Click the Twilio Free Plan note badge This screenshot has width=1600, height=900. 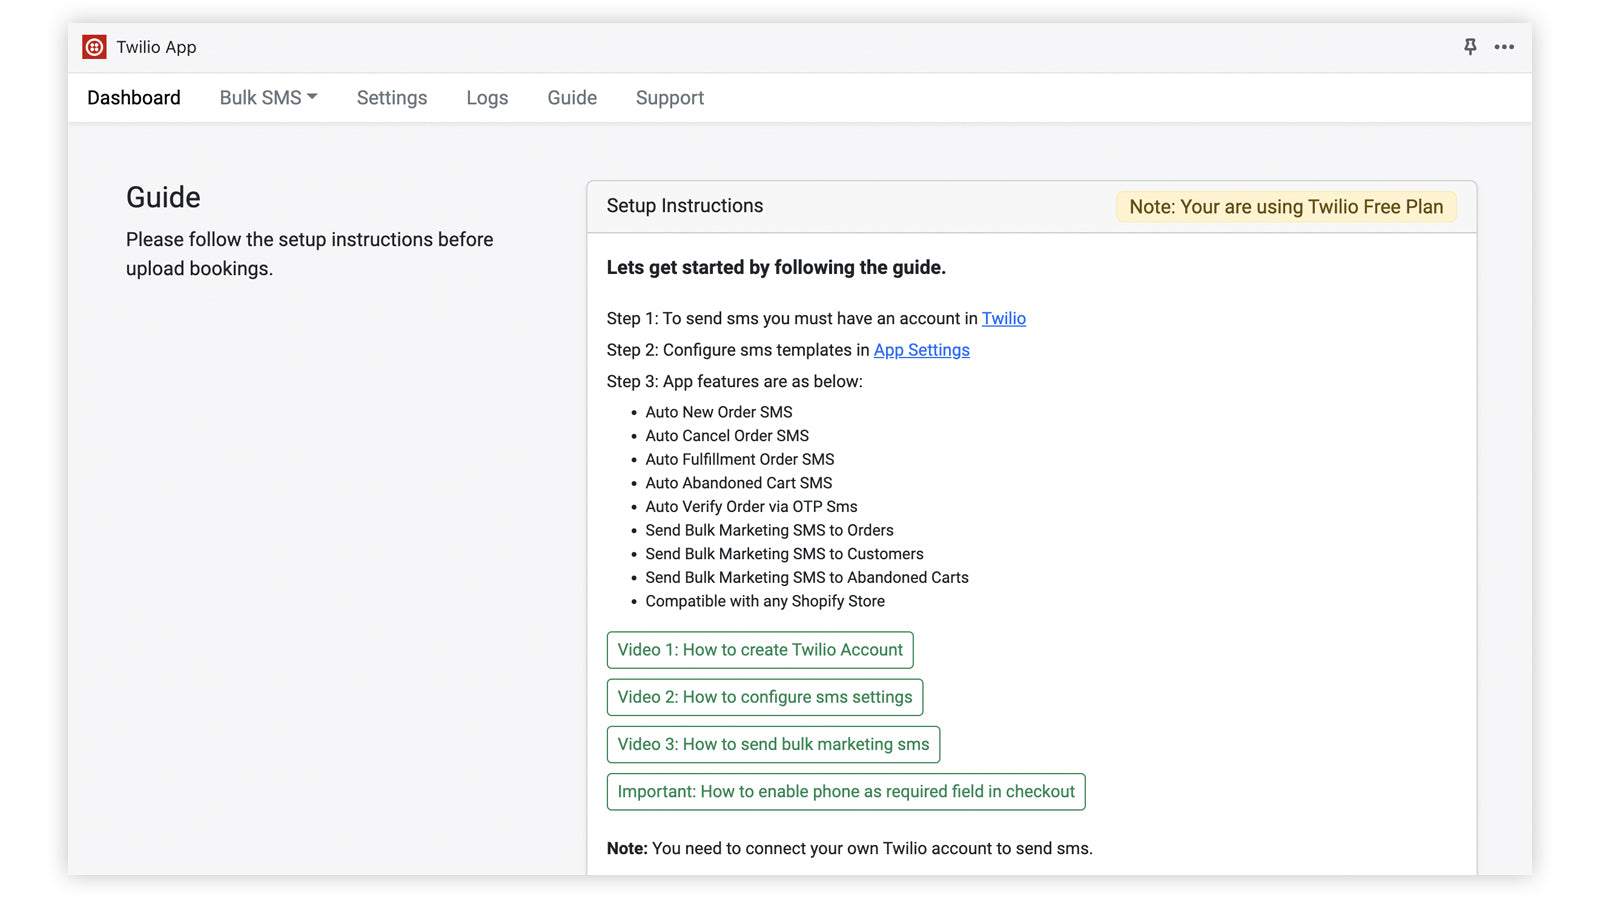point(1285,207)
